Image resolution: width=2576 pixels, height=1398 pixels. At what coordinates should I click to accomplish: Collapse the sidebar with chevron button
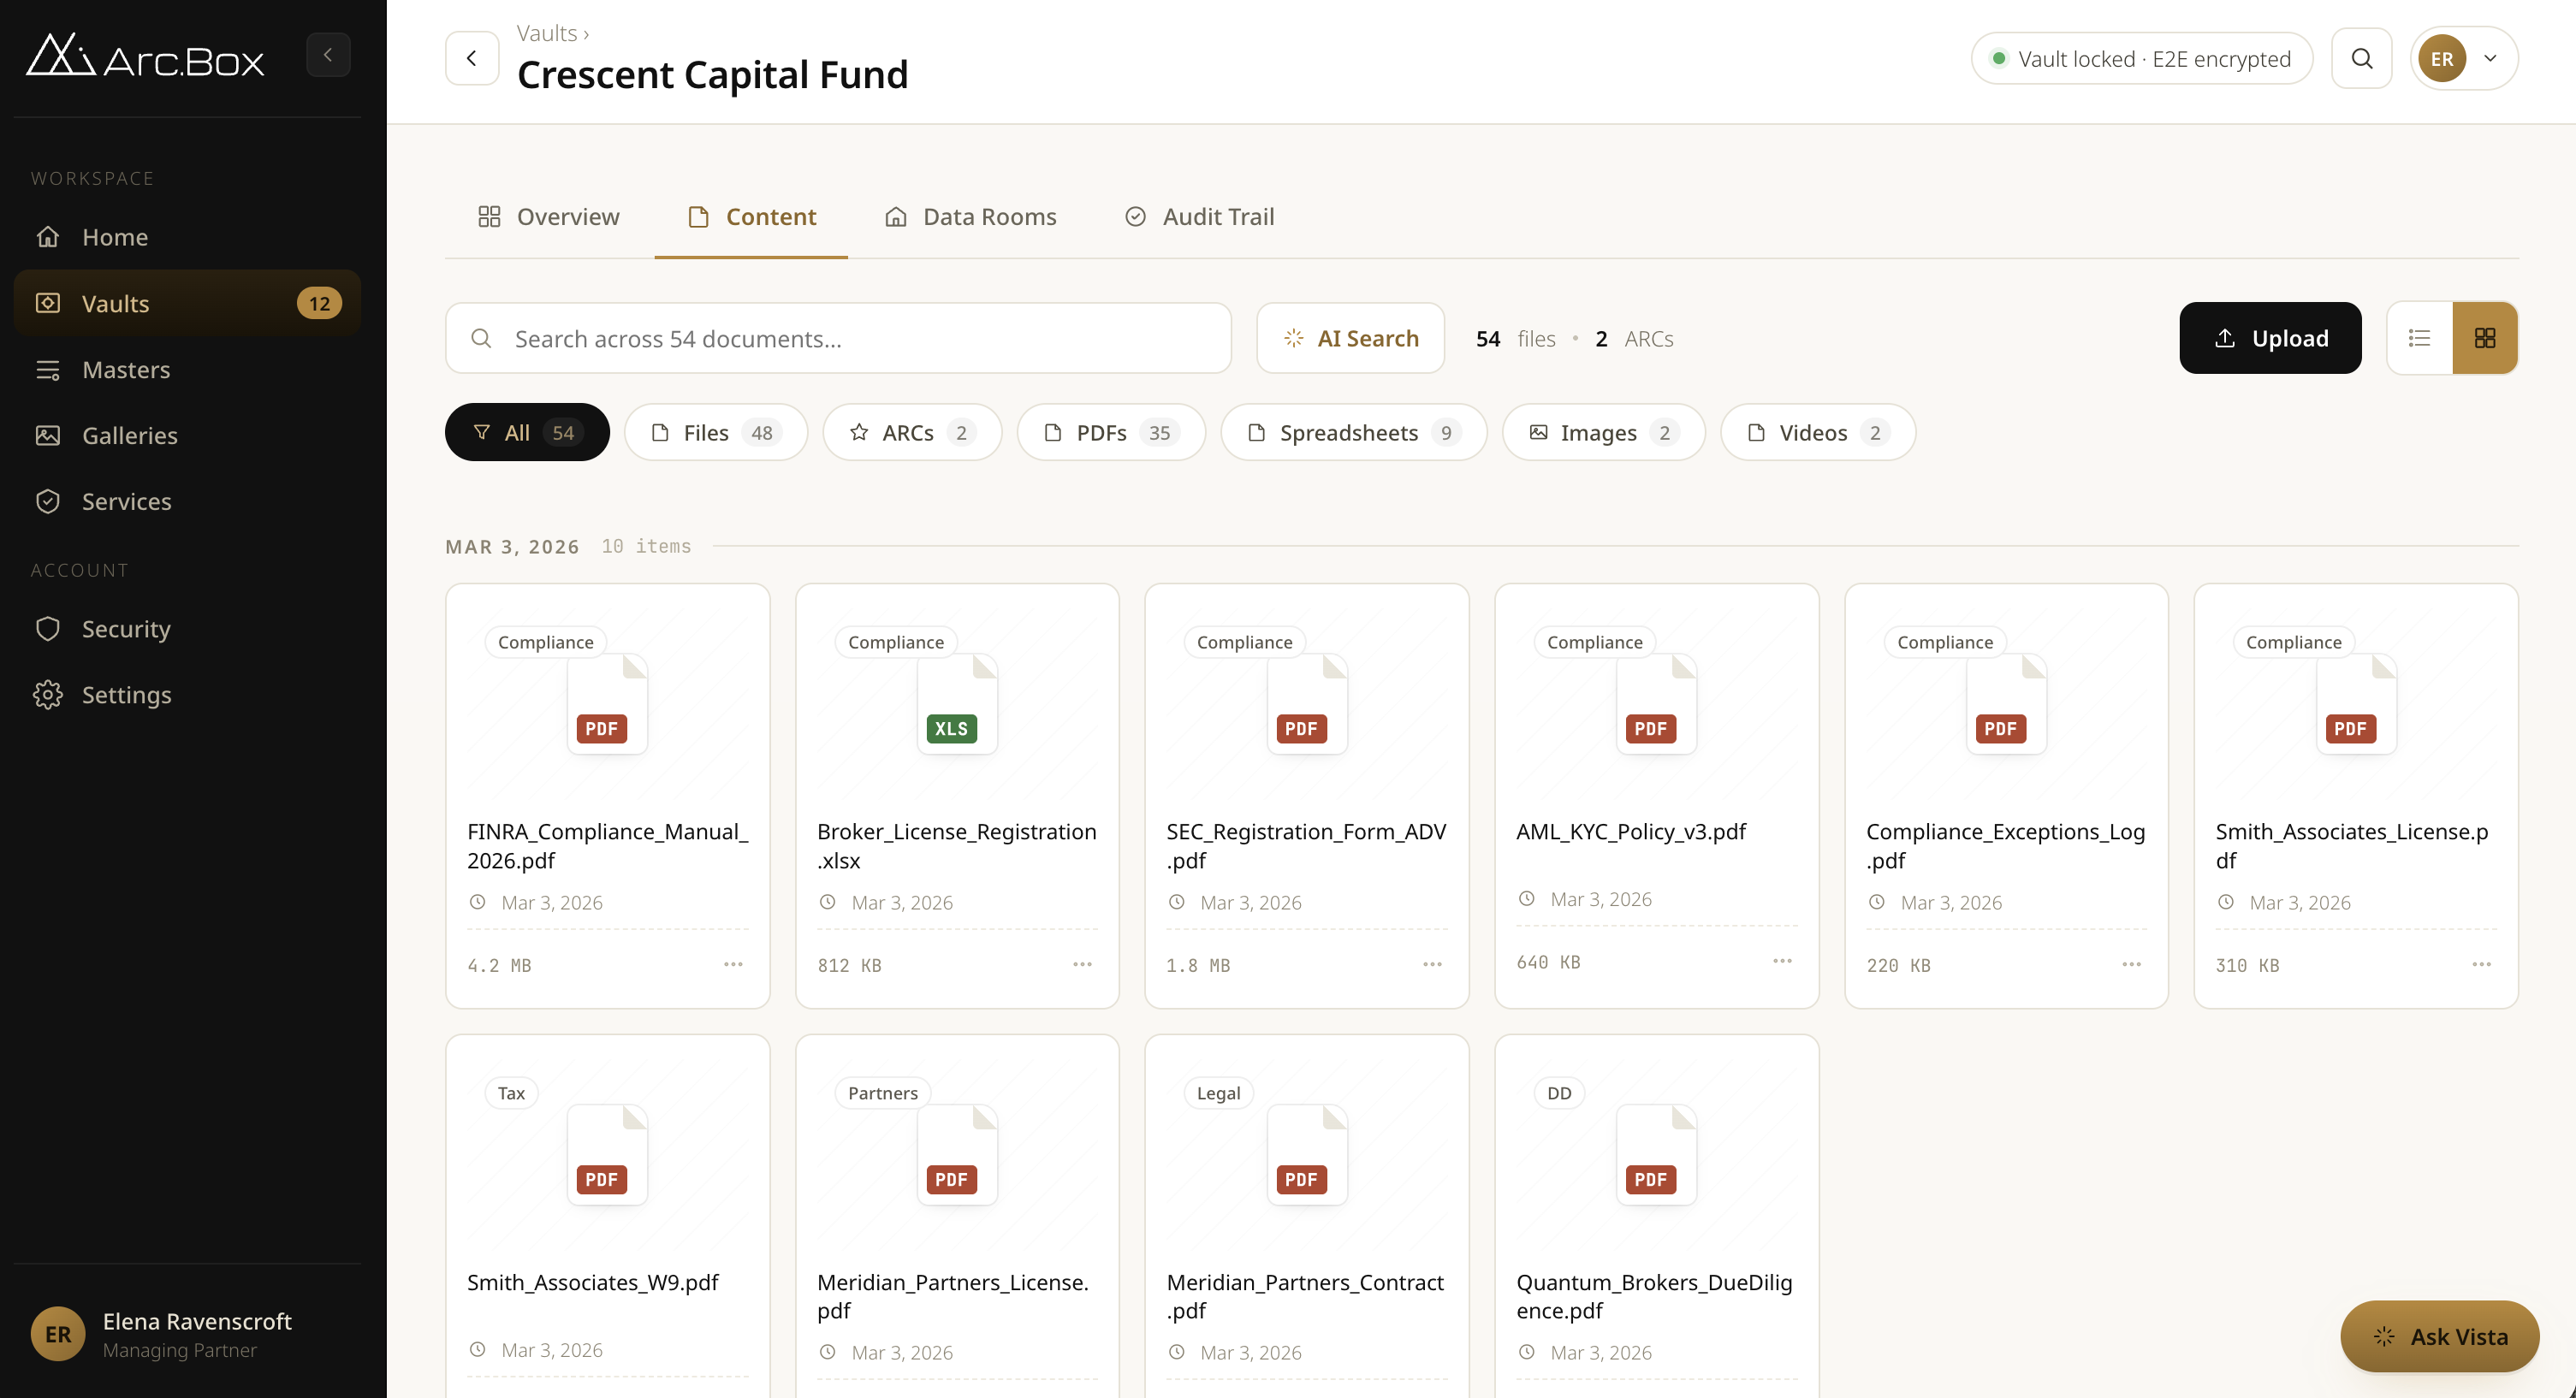click(x=328, y=54)
